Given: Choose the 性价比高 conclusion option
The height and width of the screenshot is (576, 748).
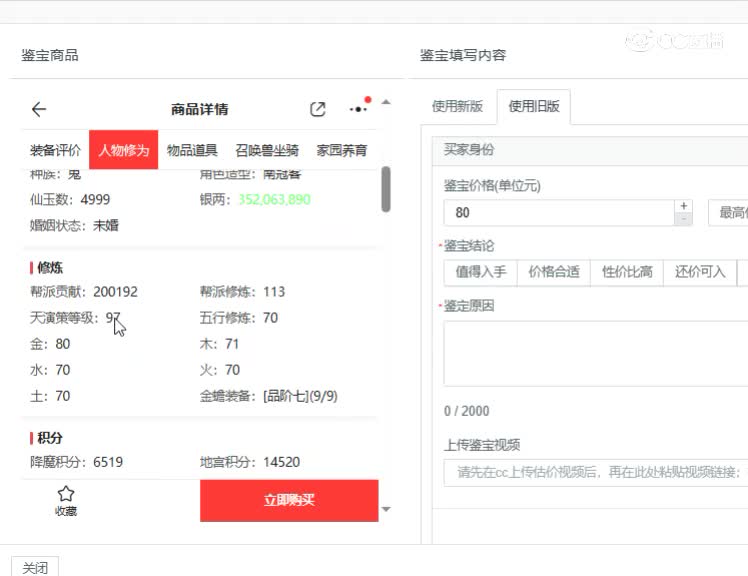Looking at the screenshot, I should [x=627, y=272].
